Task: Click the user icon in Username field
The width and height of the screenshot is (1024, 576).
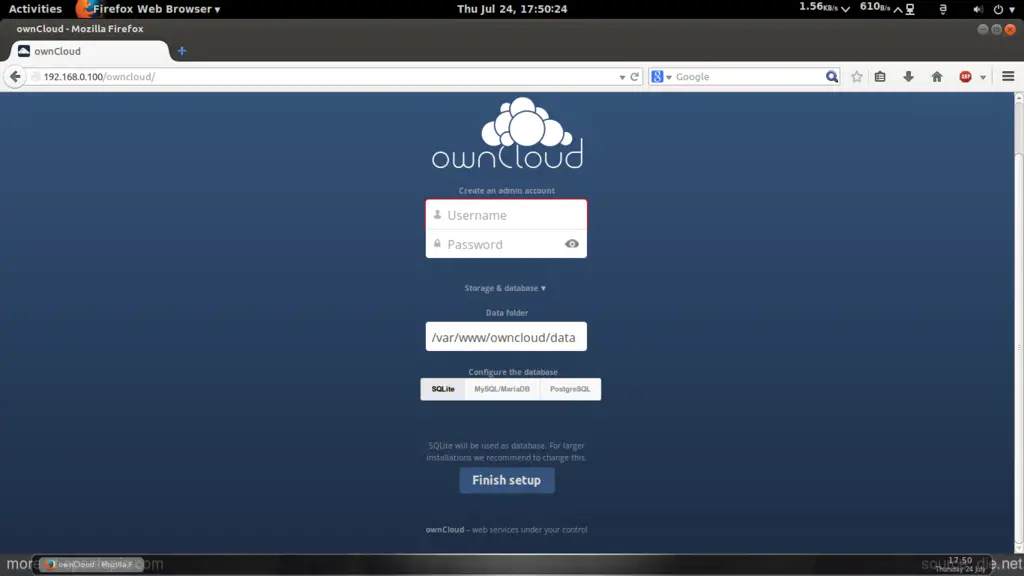Action: (x=437, y=214)
